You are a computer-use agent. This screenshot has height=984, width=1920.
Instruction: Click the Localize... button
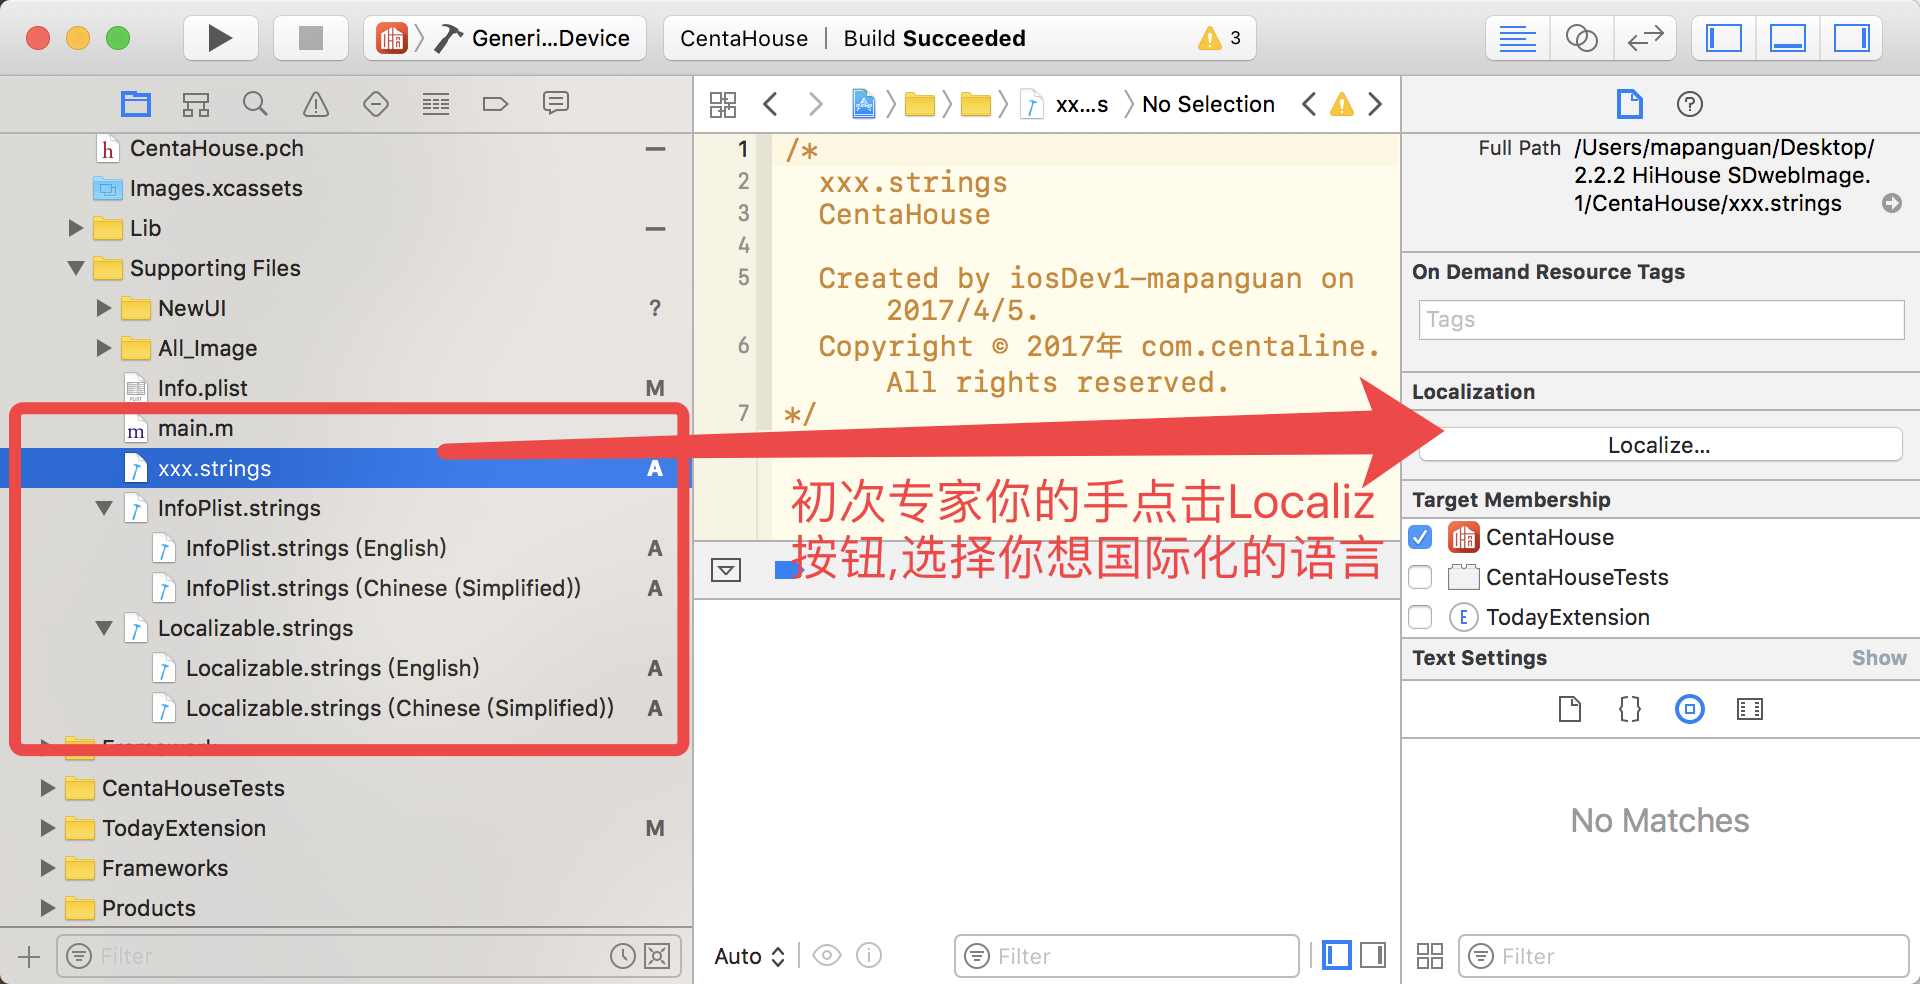point(1660,445)
